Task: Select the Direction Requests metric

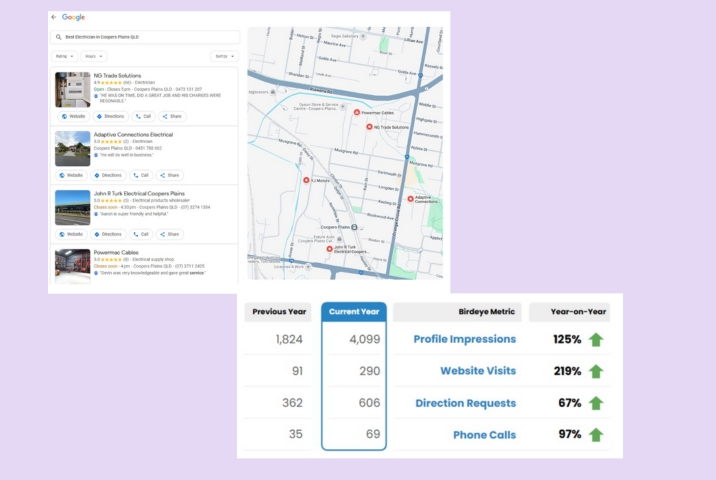Action: tap(465, 403)
